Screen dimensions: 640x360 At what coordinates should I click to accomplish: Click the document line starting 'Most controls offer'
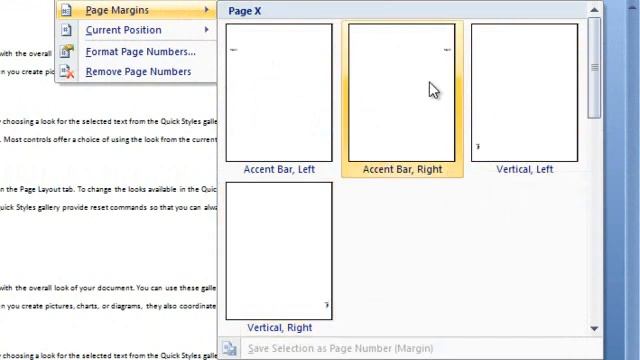pos(108,140)
